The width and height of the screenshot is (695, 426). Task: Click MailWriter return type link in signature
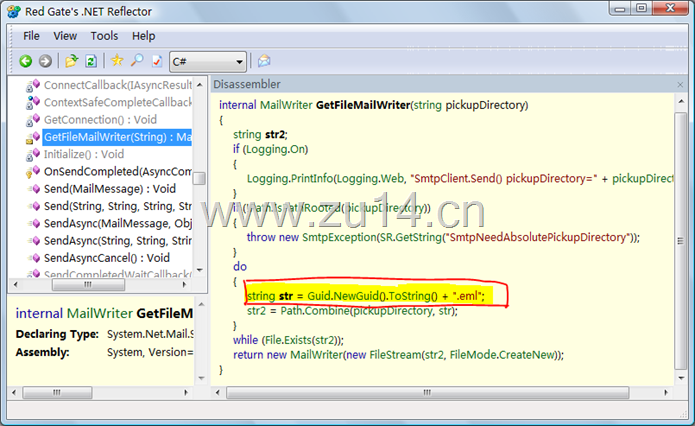point(286,105)
